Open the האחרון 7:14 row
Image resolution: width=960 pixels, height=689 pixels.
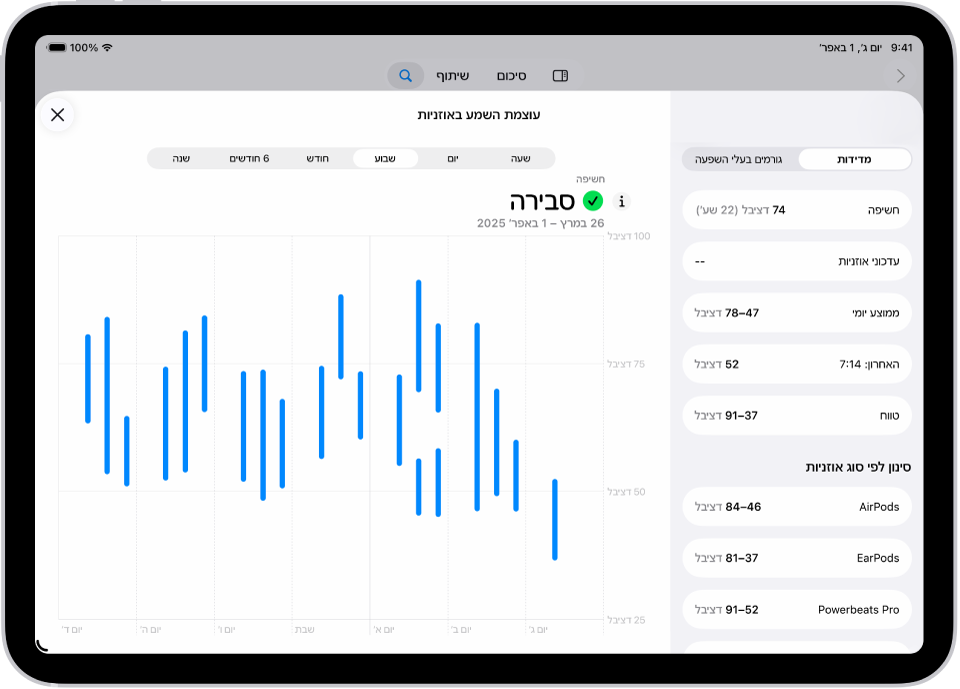(x=797, y=364)
